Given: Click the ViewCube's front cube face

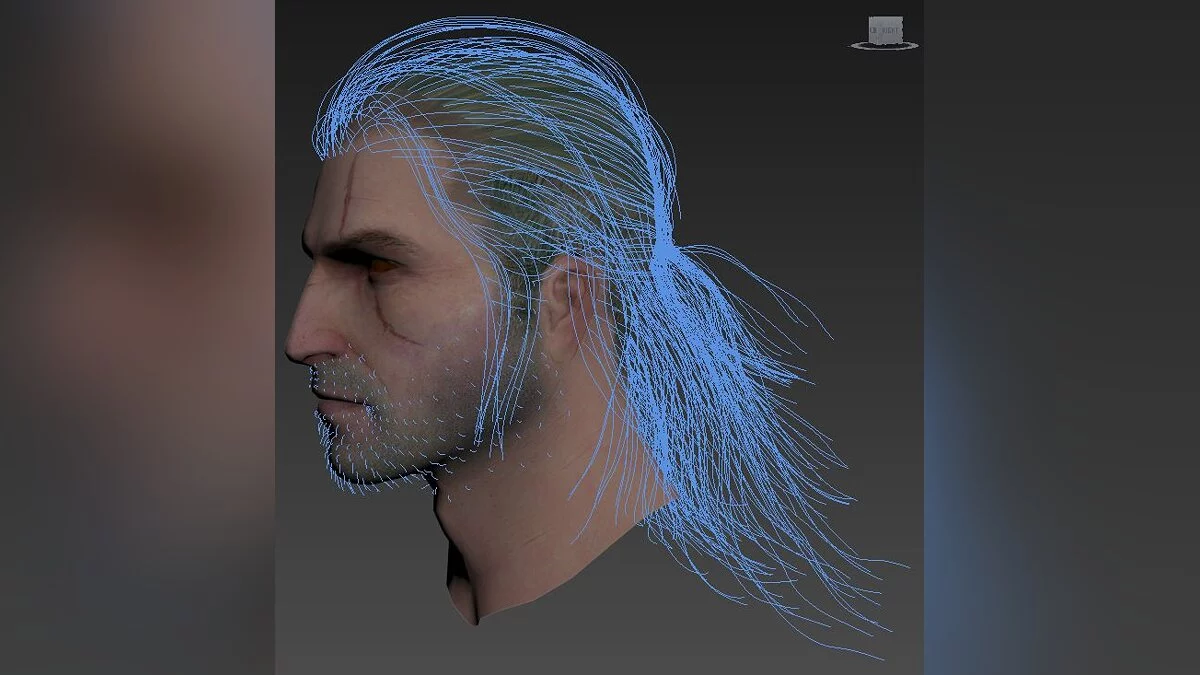Looking at the screenshot, I should coord(886,30).
